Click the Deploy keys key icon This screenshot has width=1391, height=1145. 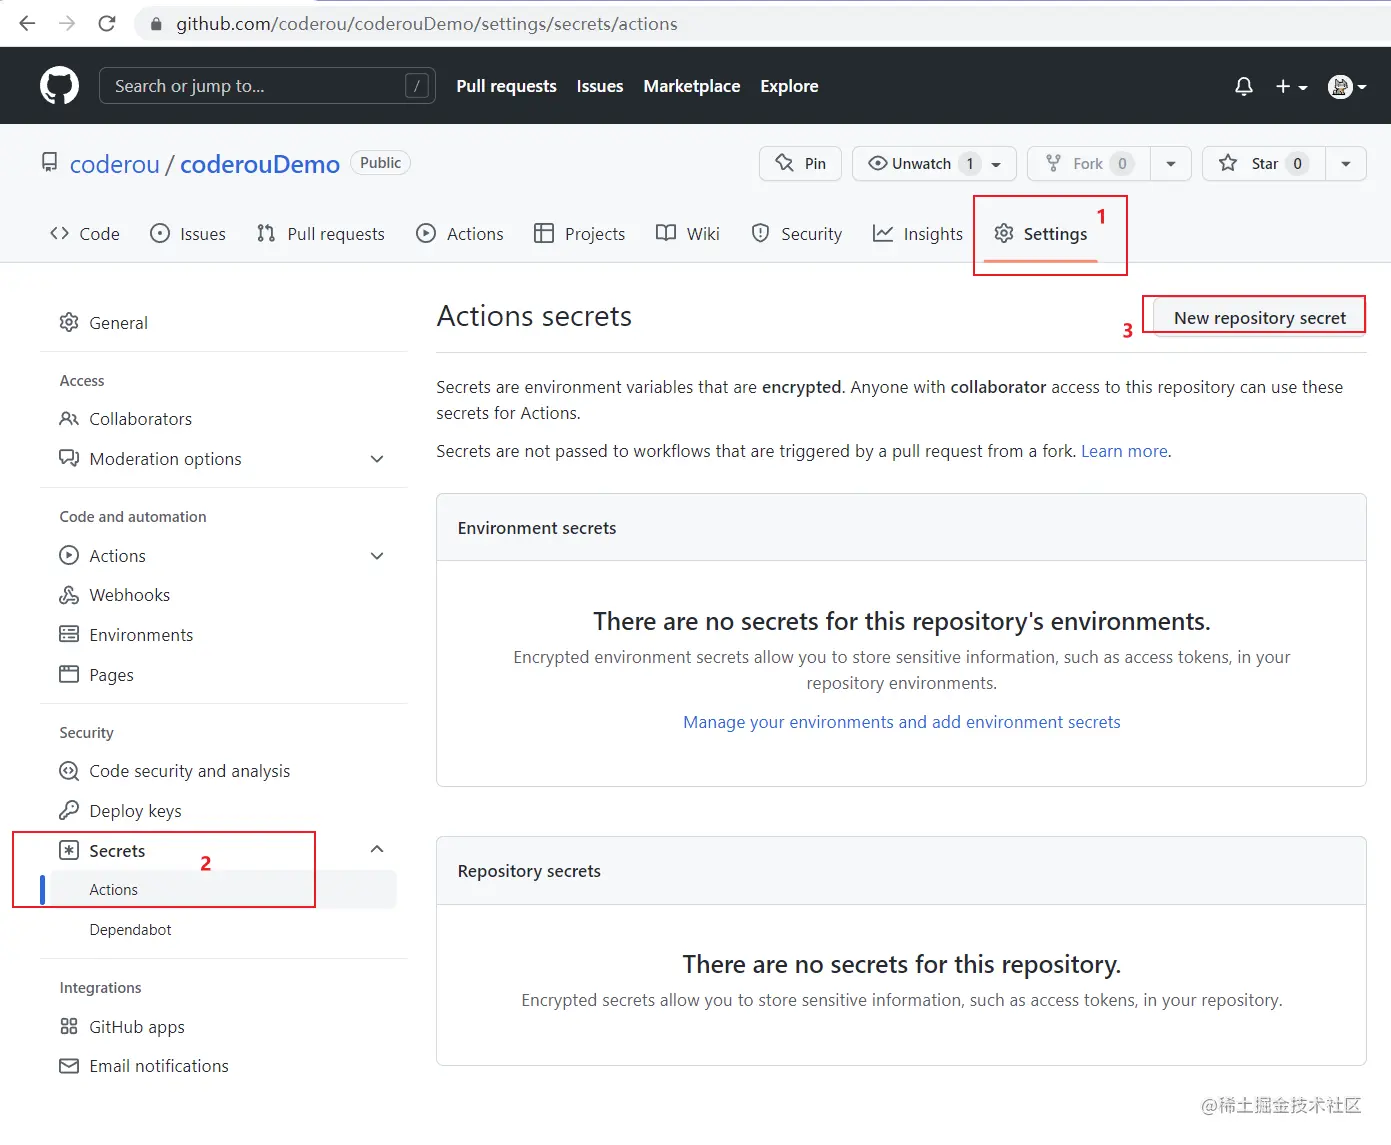click(69, 810)
